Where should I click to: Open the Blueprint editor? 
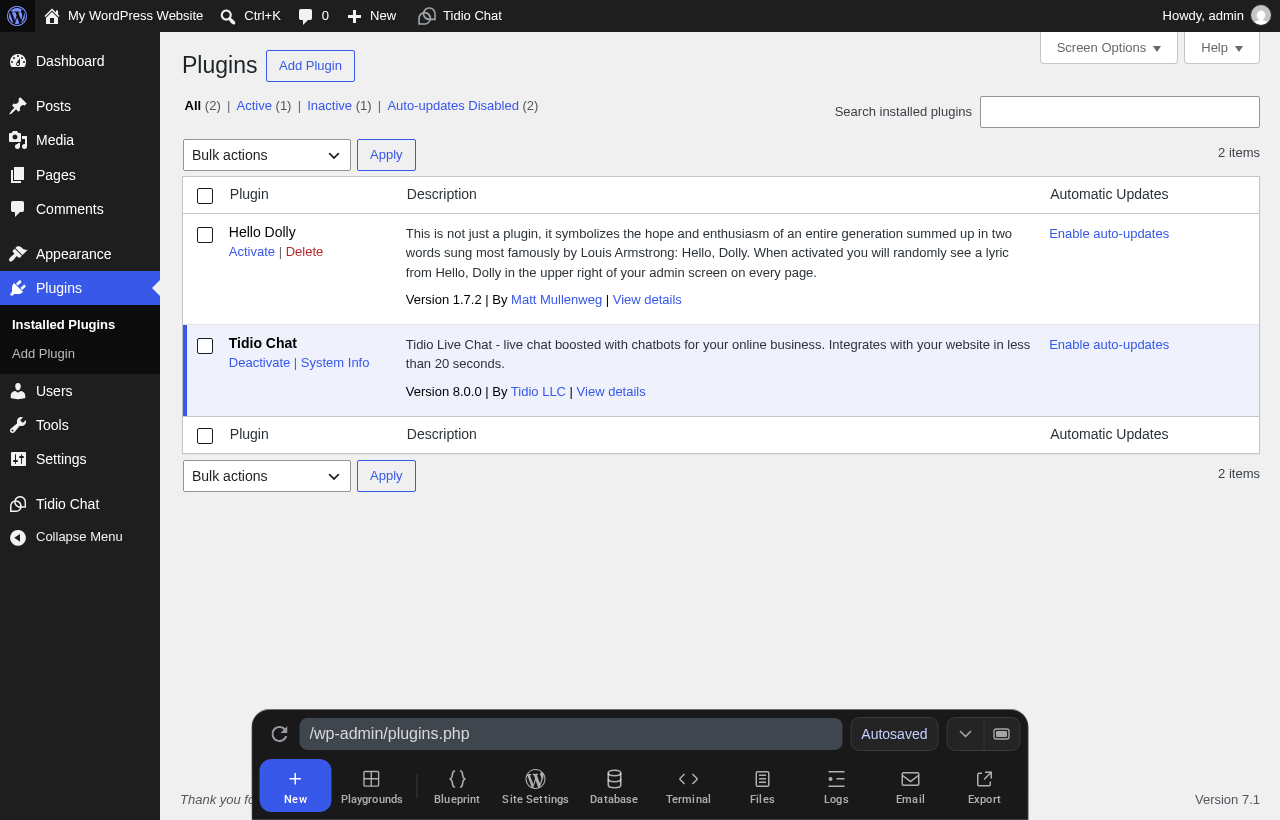coord(457,786)
